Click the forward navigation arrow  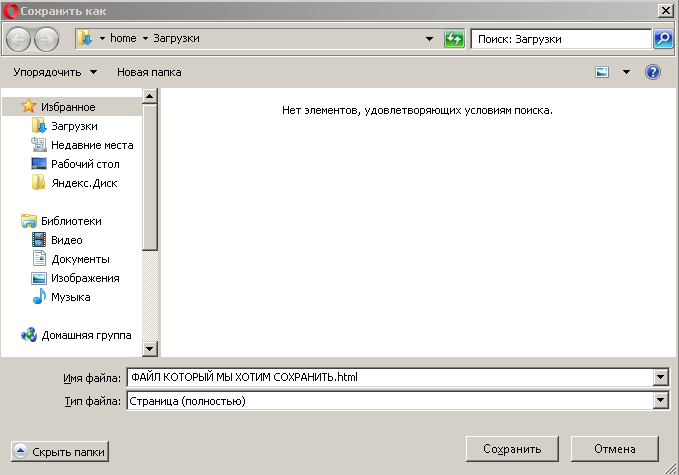tap(46, 39)
